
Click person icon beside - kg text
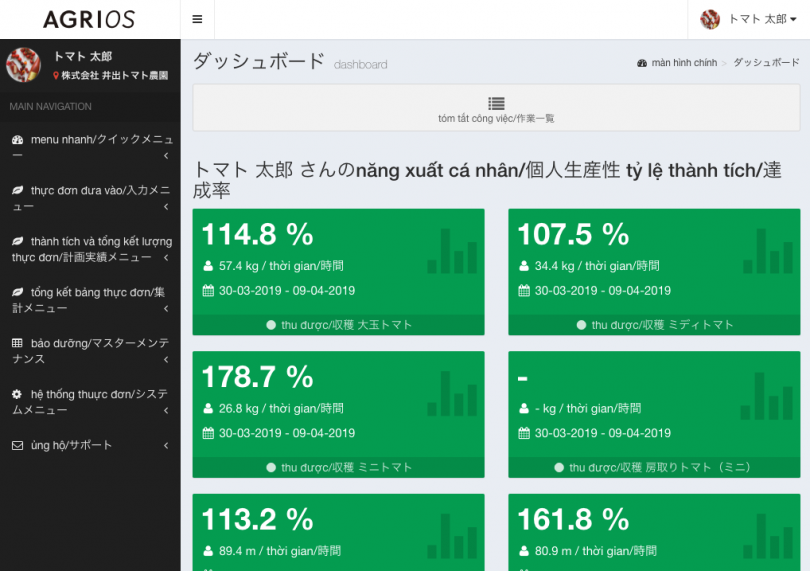pos(524,408)
